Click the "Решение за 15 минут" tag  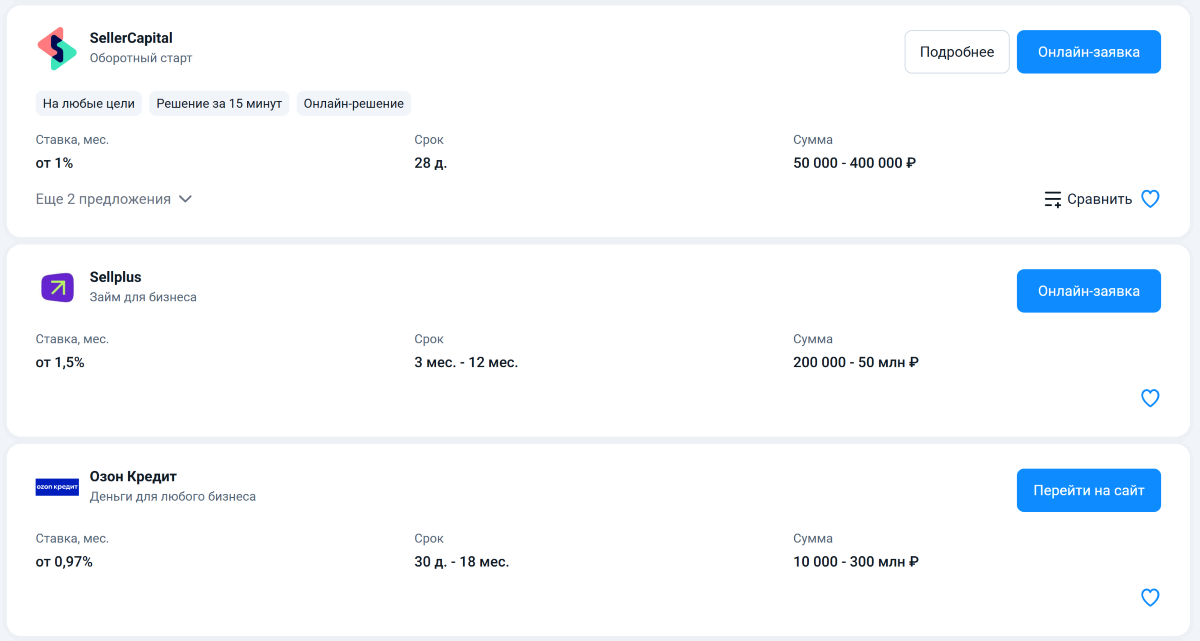tap(219, 104)
